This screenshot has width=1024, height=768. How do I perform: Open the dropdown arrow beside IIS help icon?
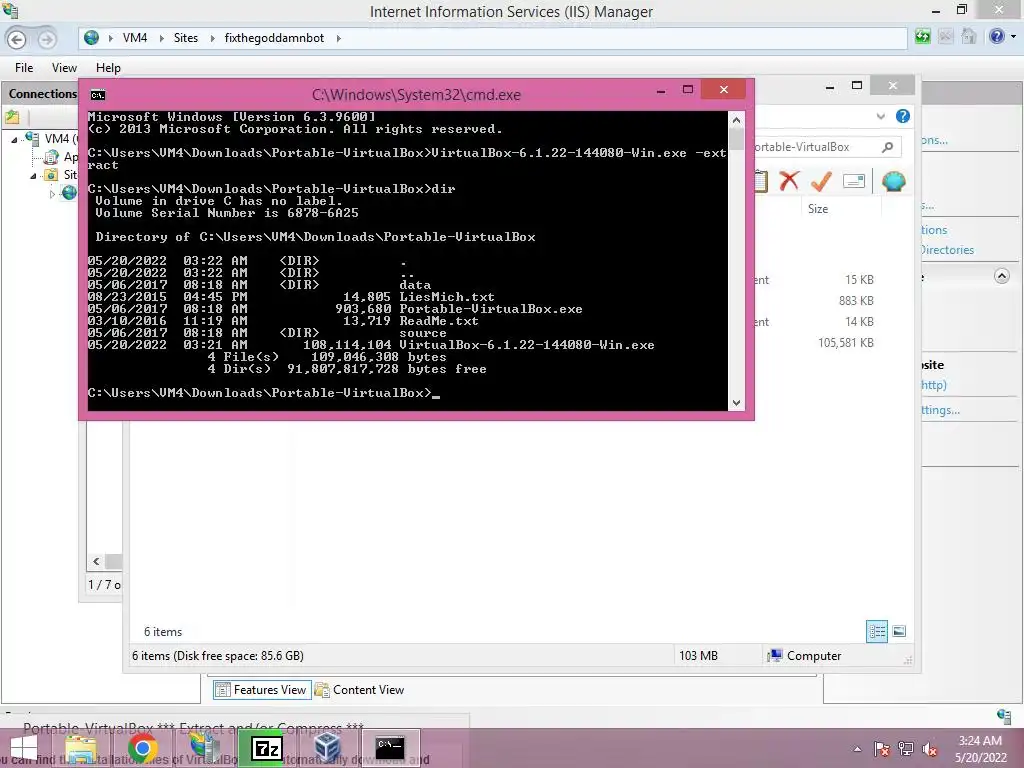click(1013, 37)
